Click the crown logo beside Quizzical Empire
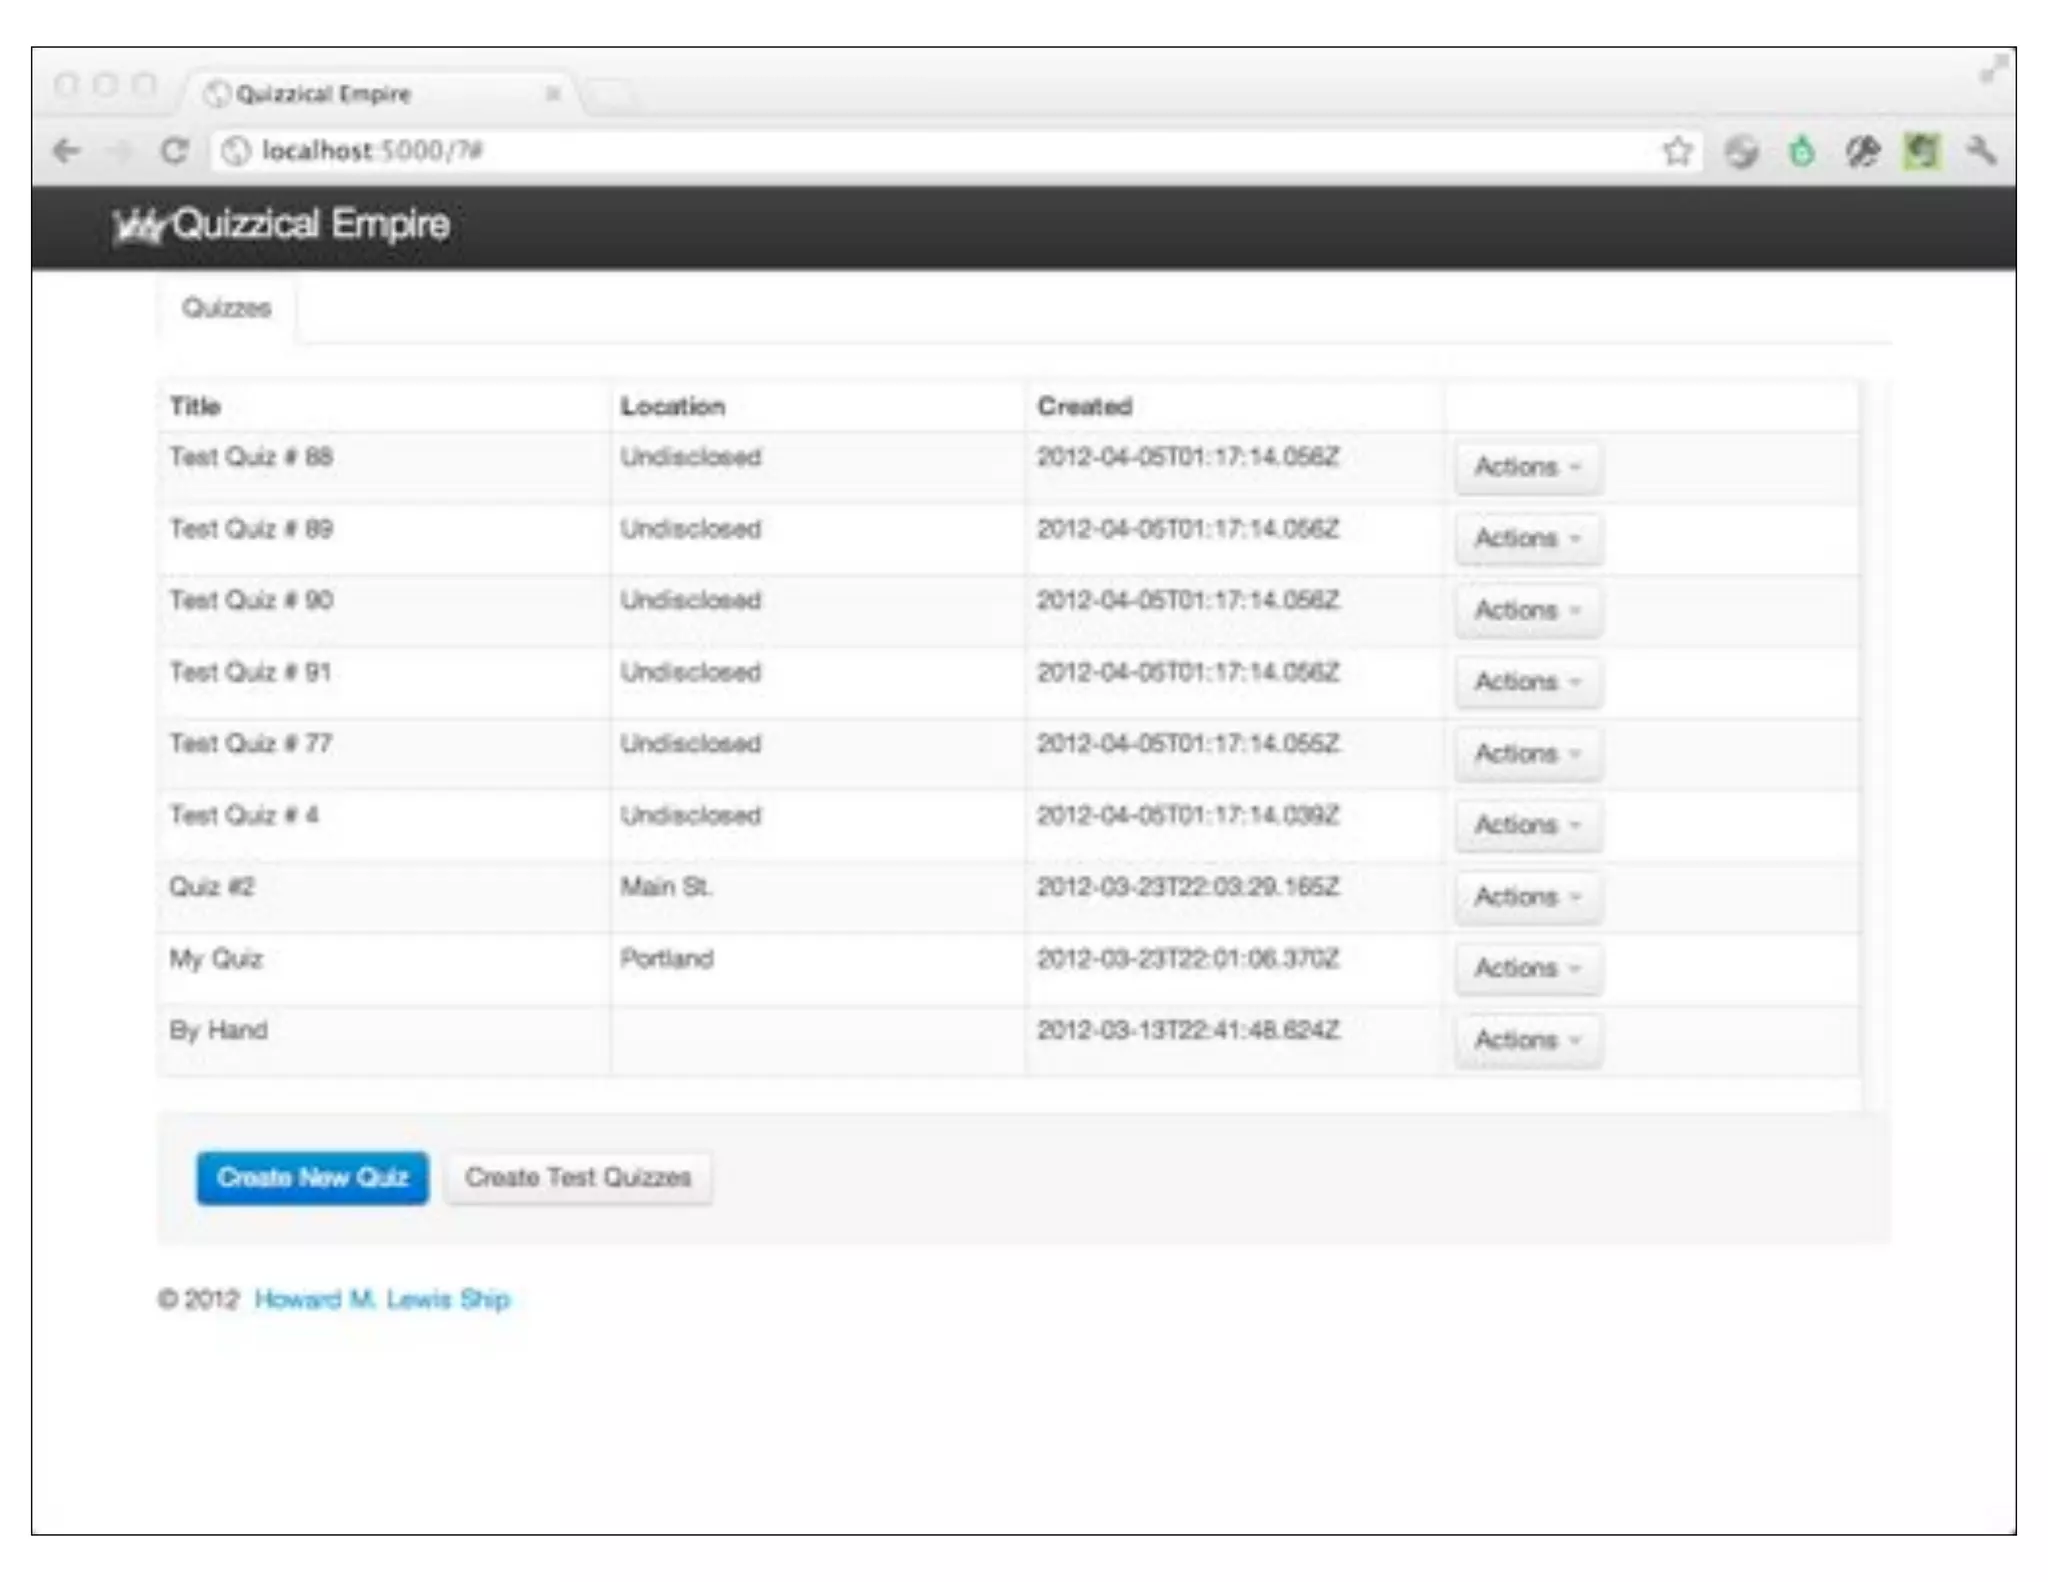The height and width of the screenshot is (1582, 2048). click(138, 226)
